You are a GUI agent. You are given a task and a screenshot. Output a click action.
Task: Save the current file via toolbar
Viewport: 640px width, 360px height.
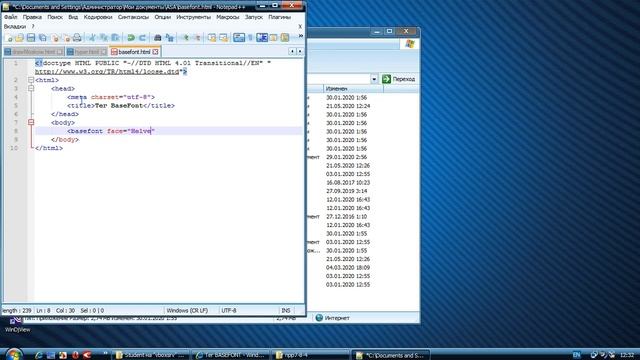pyautogui.click(x=31, y=38)
